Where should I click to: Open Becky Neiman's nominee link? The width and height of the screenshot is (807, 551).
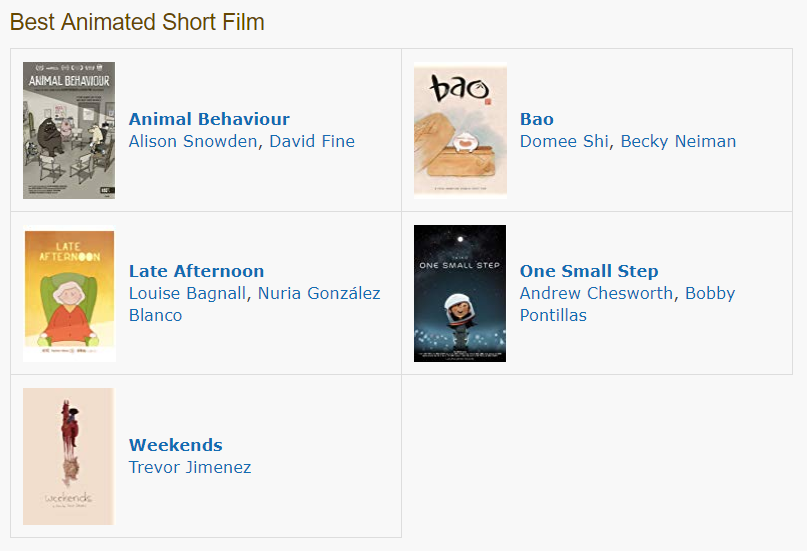click(x=678, y=141)
